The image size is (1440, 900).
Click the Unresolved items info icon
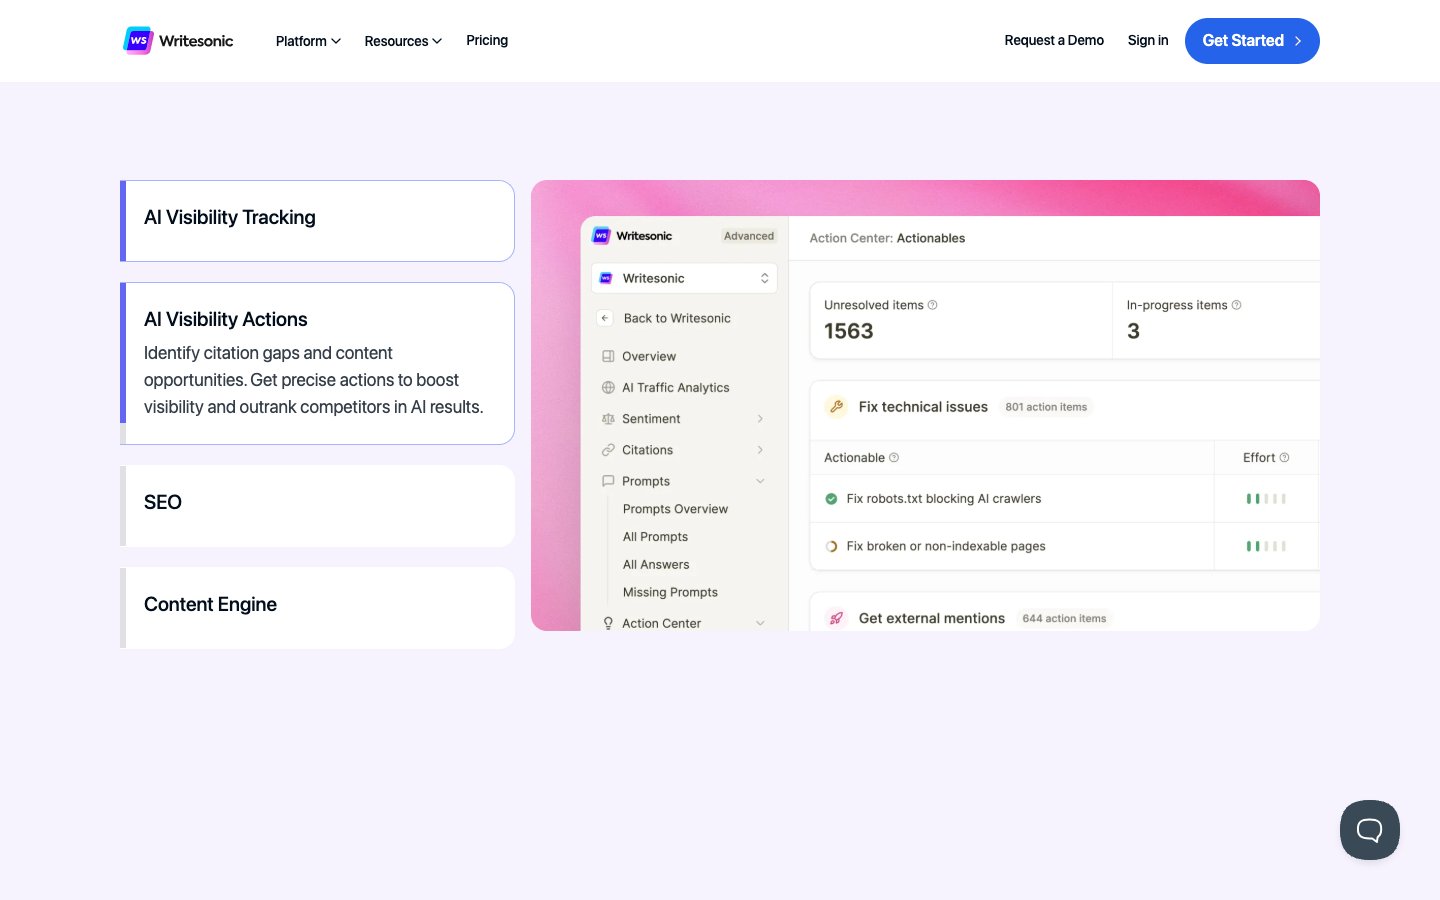933,305
